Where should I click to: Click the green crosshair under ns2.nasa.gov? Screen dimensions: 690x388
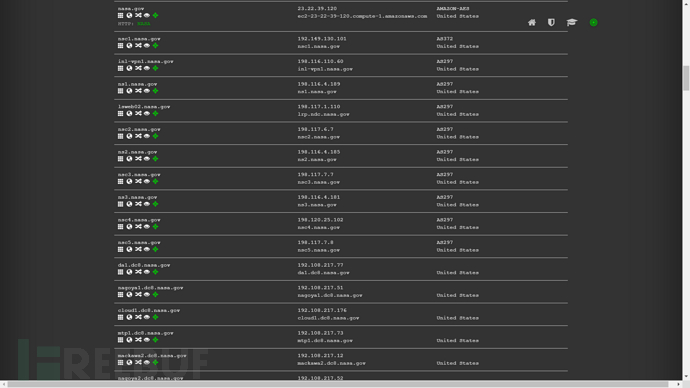click(x=155, y=159)
